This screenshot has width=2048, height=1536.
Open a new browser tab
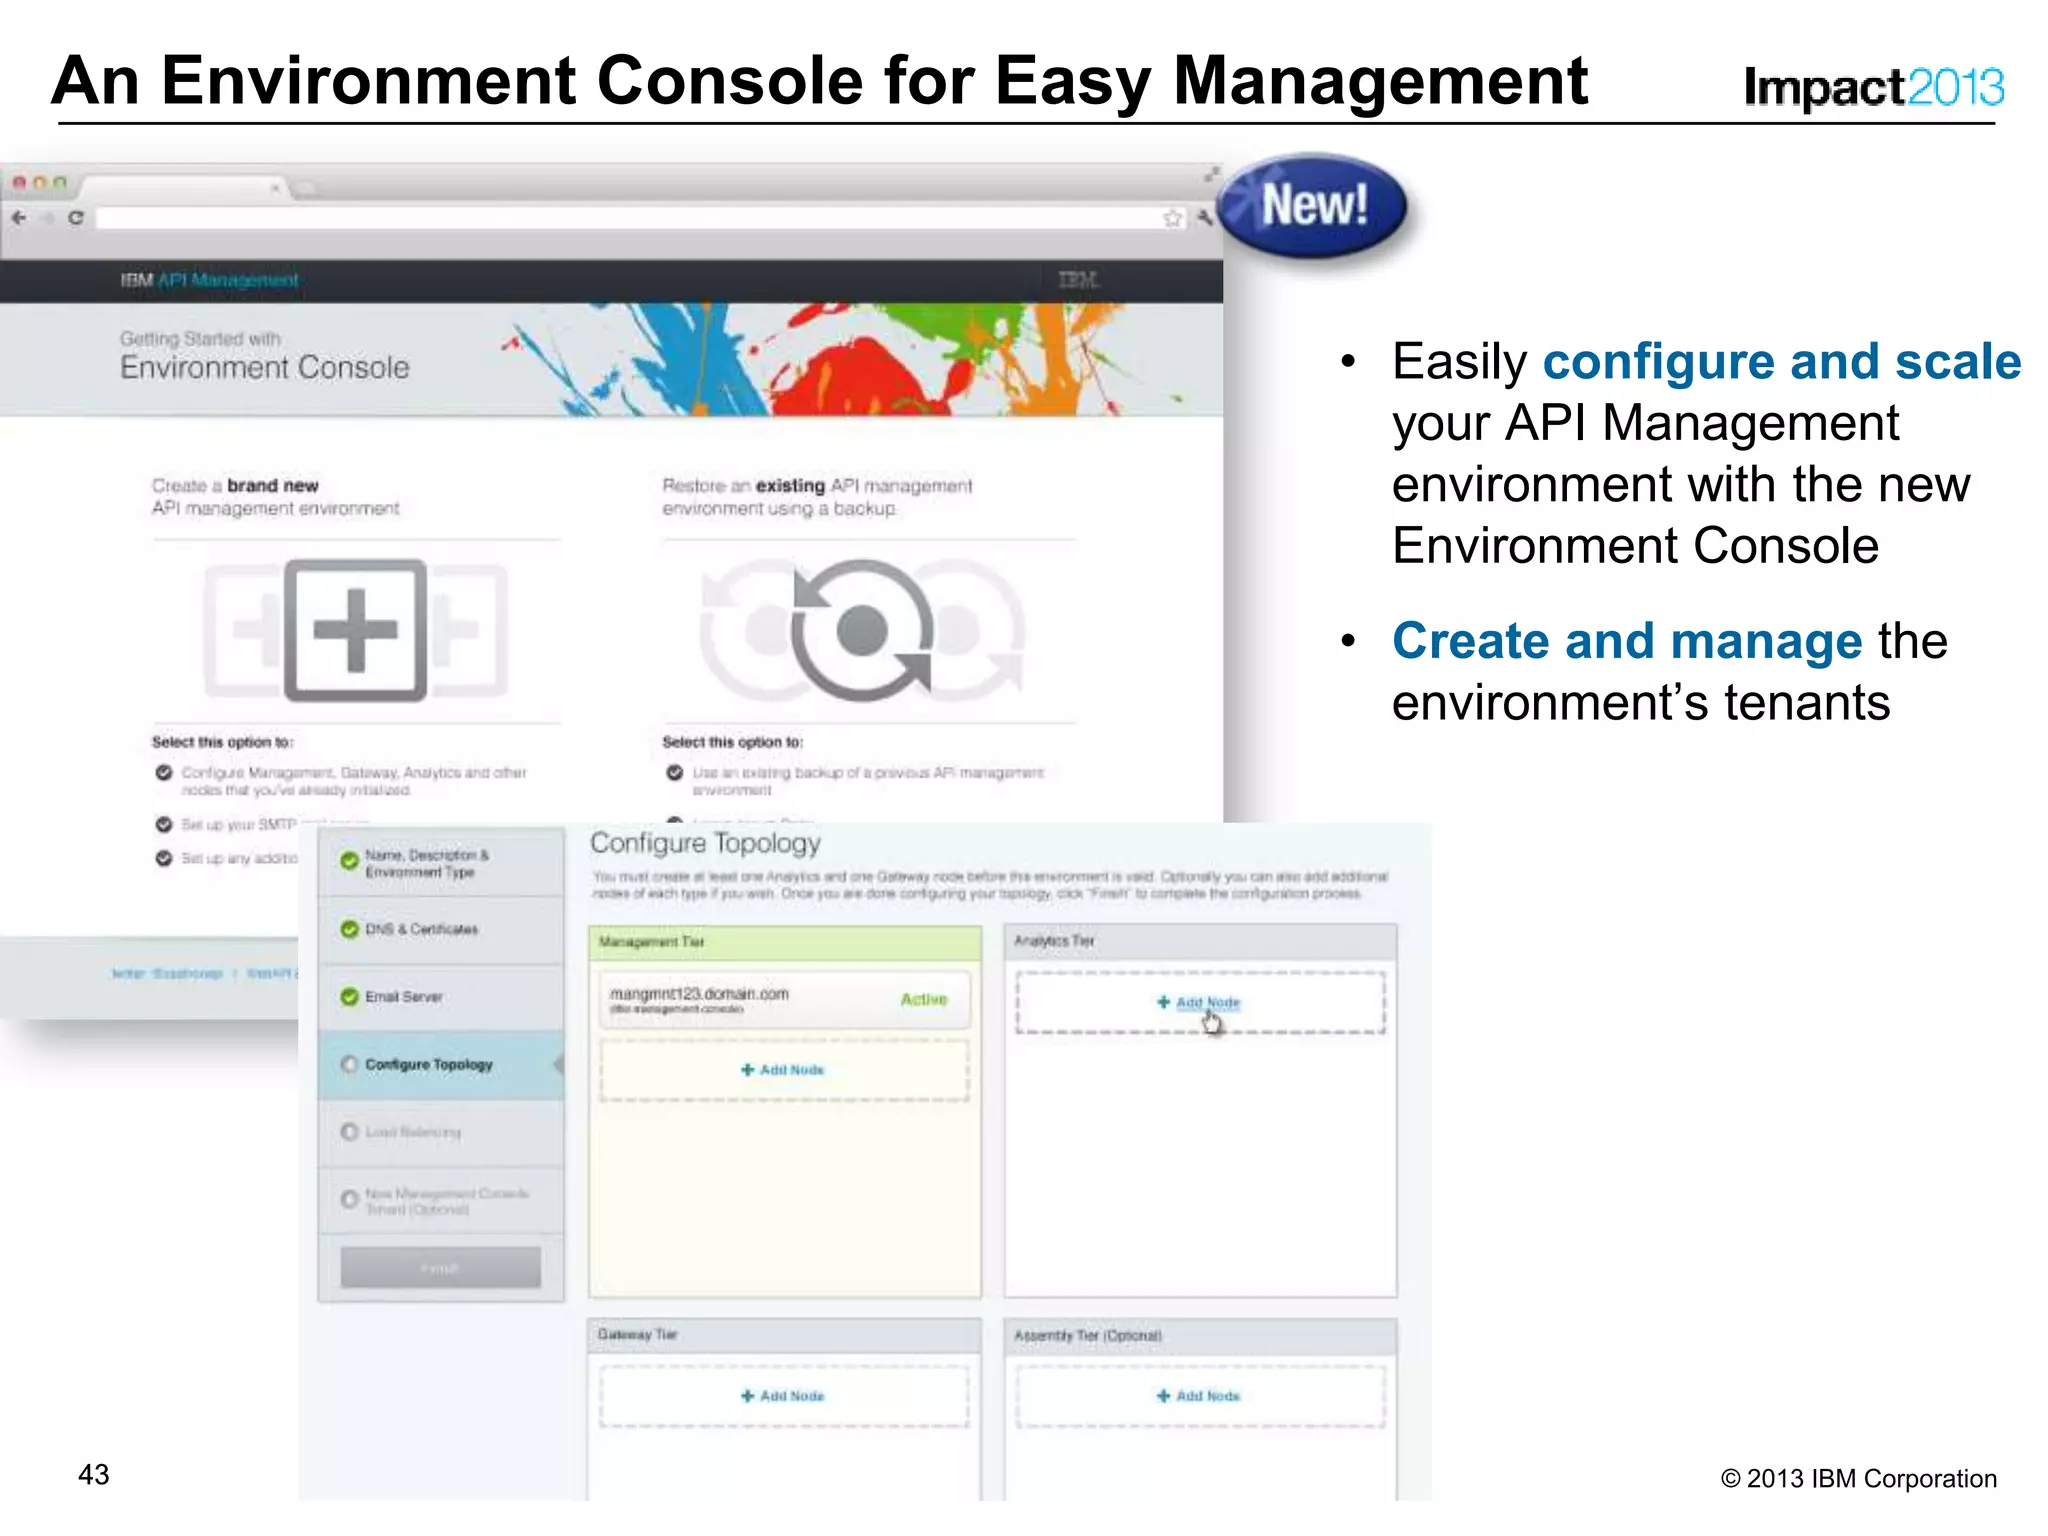(x=305, y=187)
